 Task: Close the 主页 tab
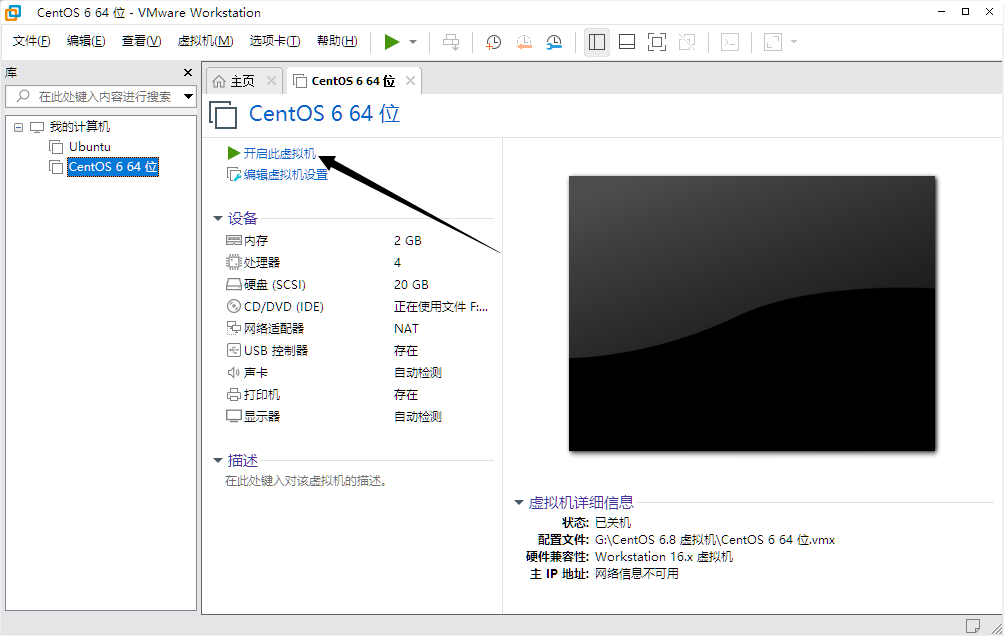(271, 81)
